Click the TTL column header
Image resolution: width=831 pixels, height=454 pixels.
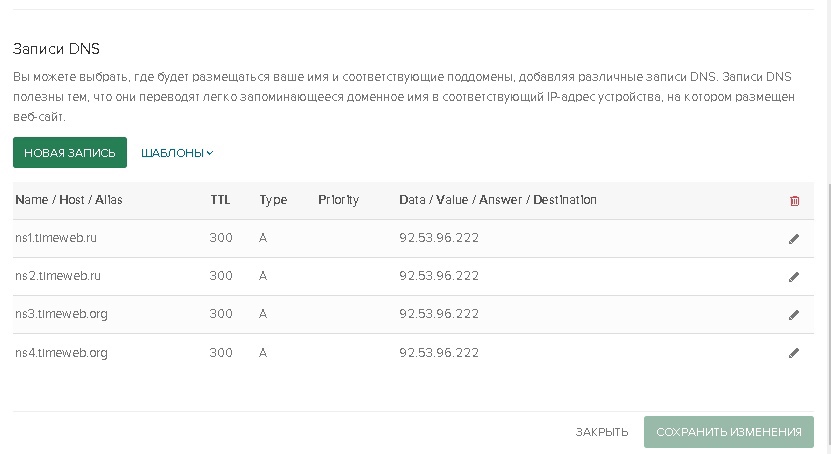pos(220,200)
